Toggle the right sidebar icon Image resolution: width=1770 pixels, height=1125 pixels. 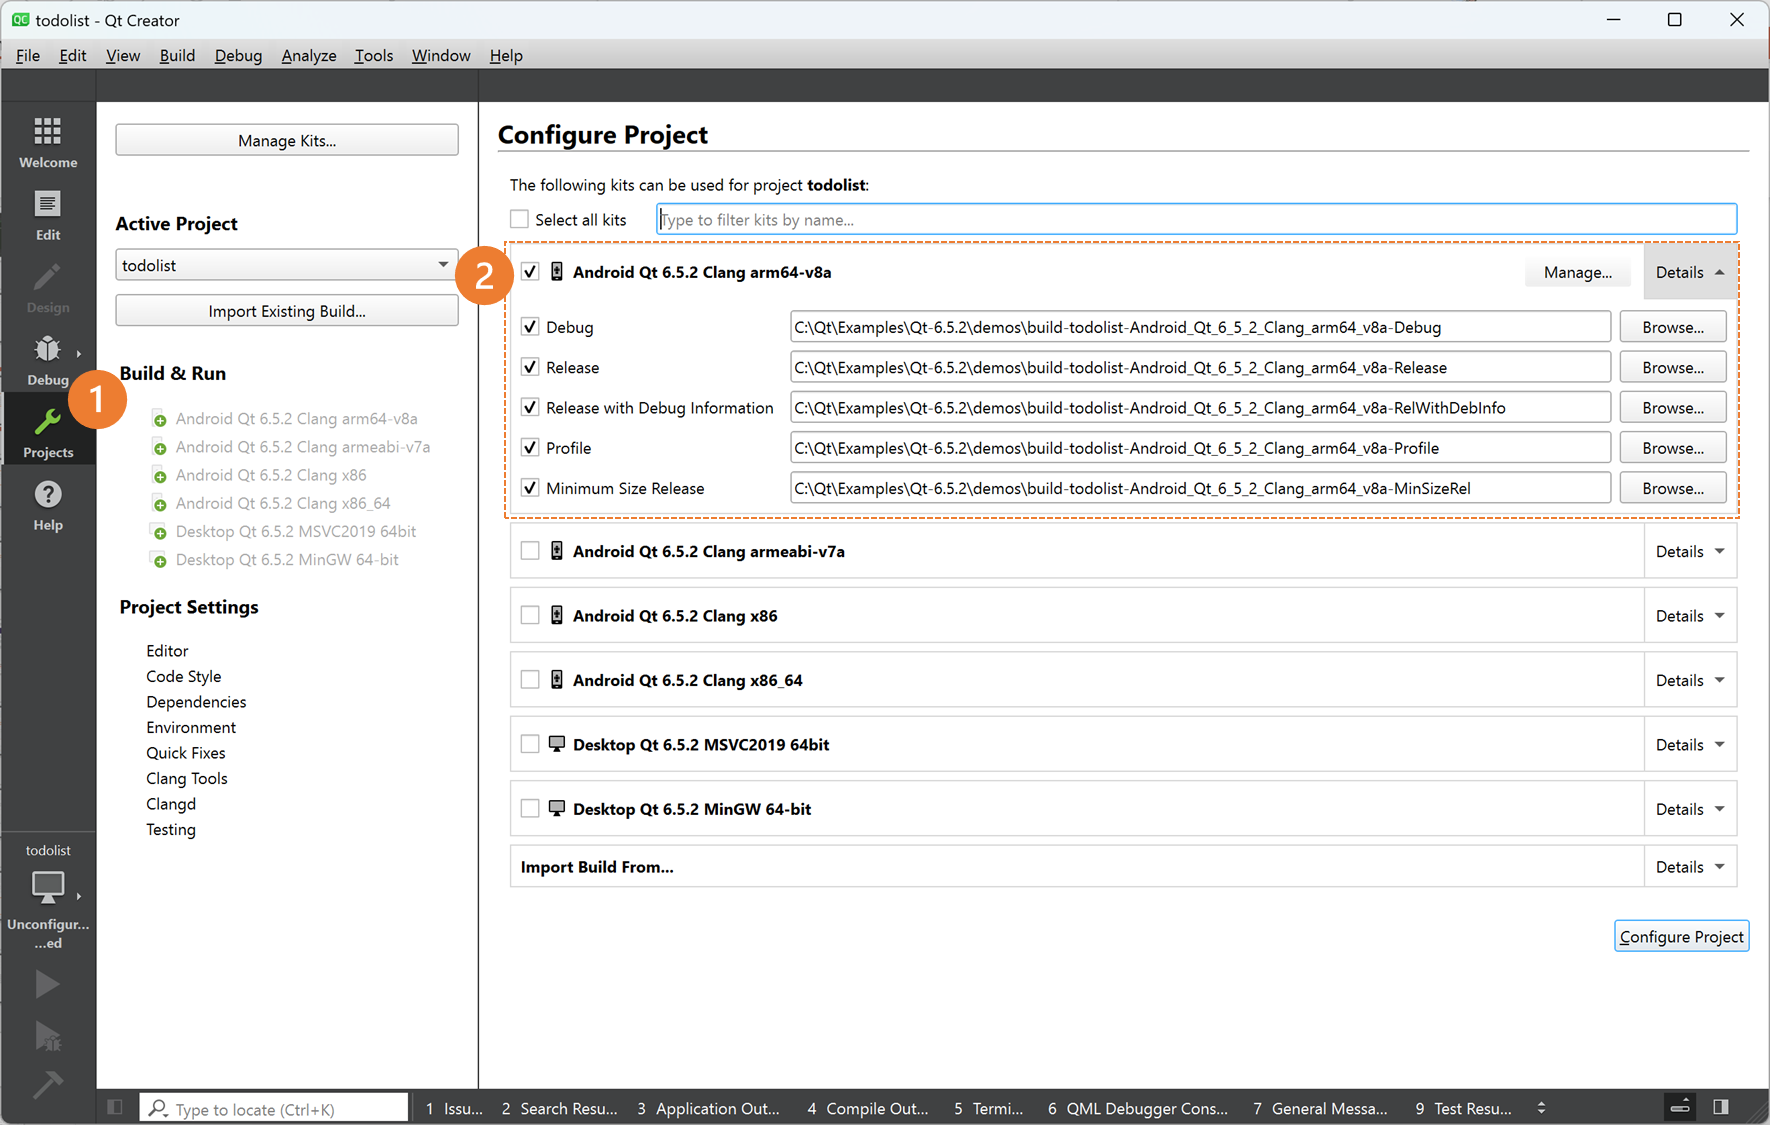click(x=1721, y=1107)
